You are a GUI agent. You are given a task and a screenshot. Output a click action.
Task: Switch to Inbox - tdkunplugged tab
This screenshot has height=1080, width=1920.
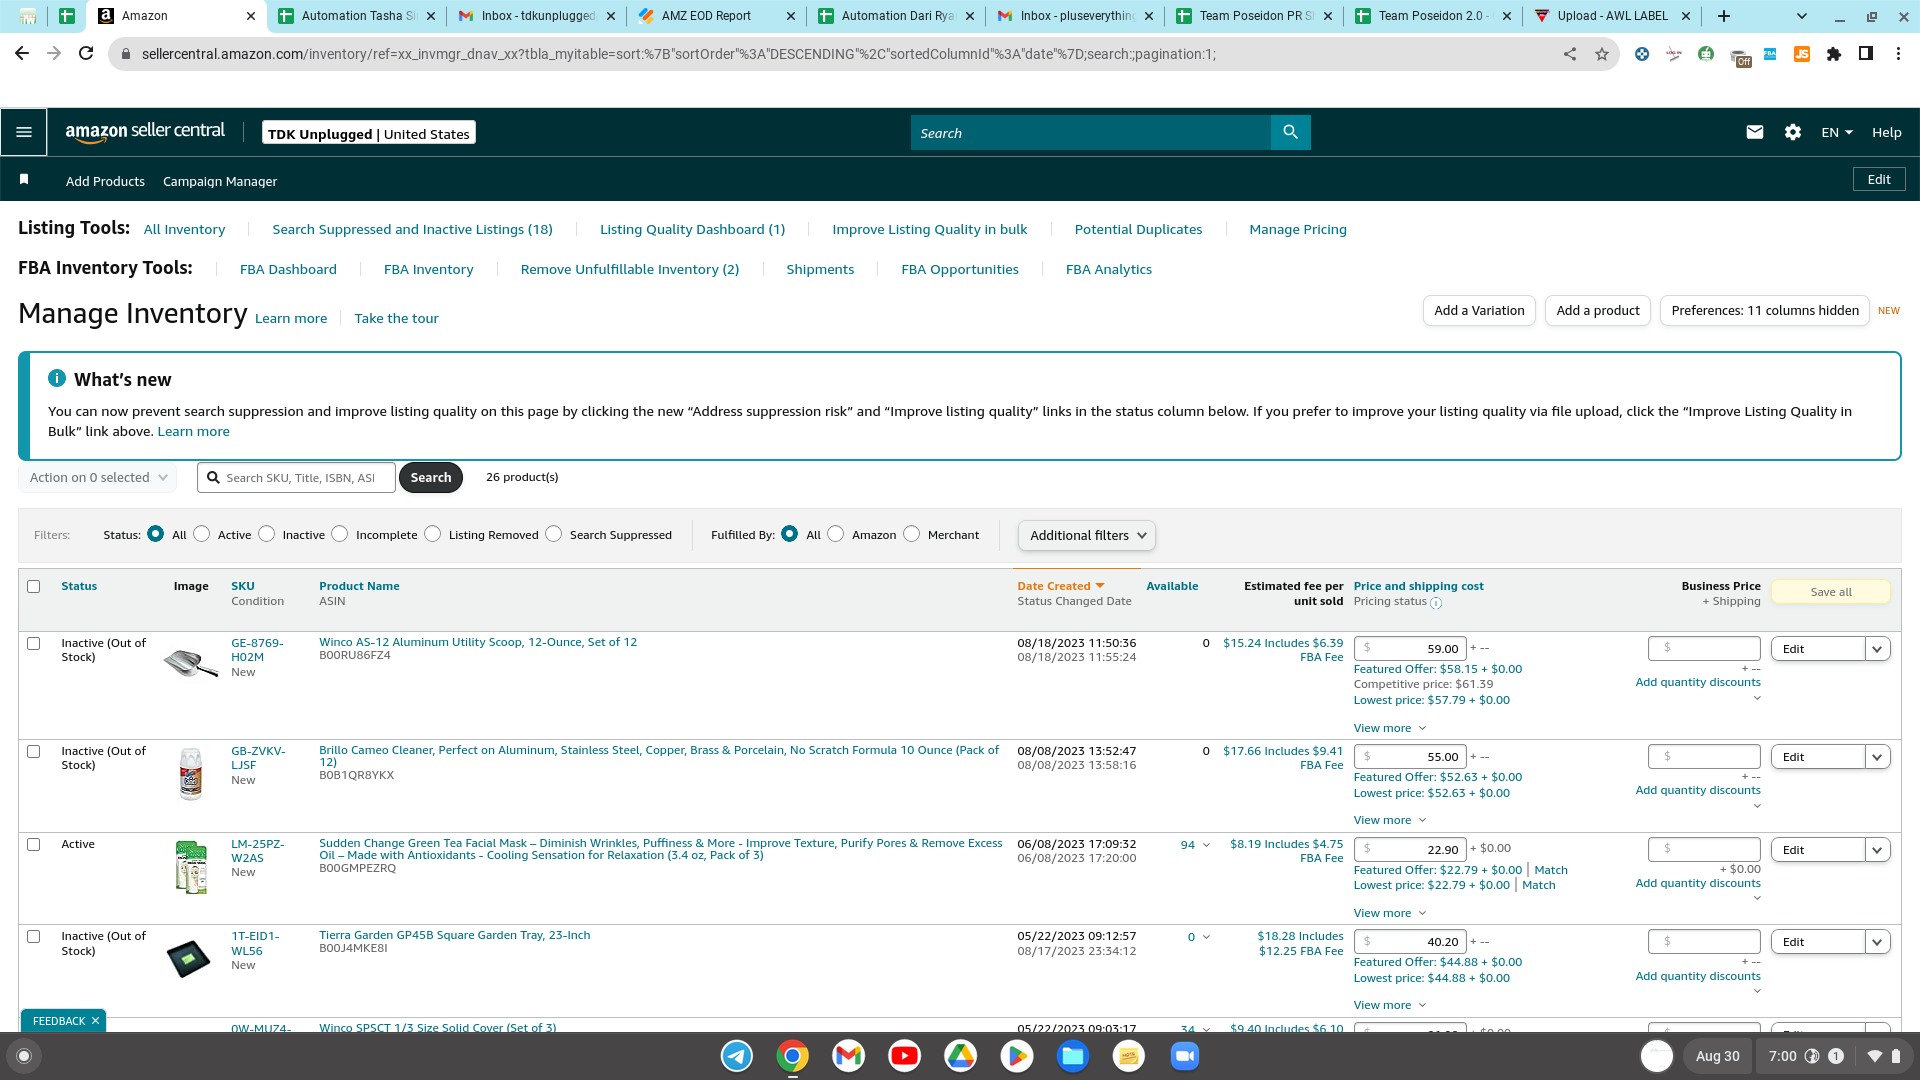pos(536,16)
